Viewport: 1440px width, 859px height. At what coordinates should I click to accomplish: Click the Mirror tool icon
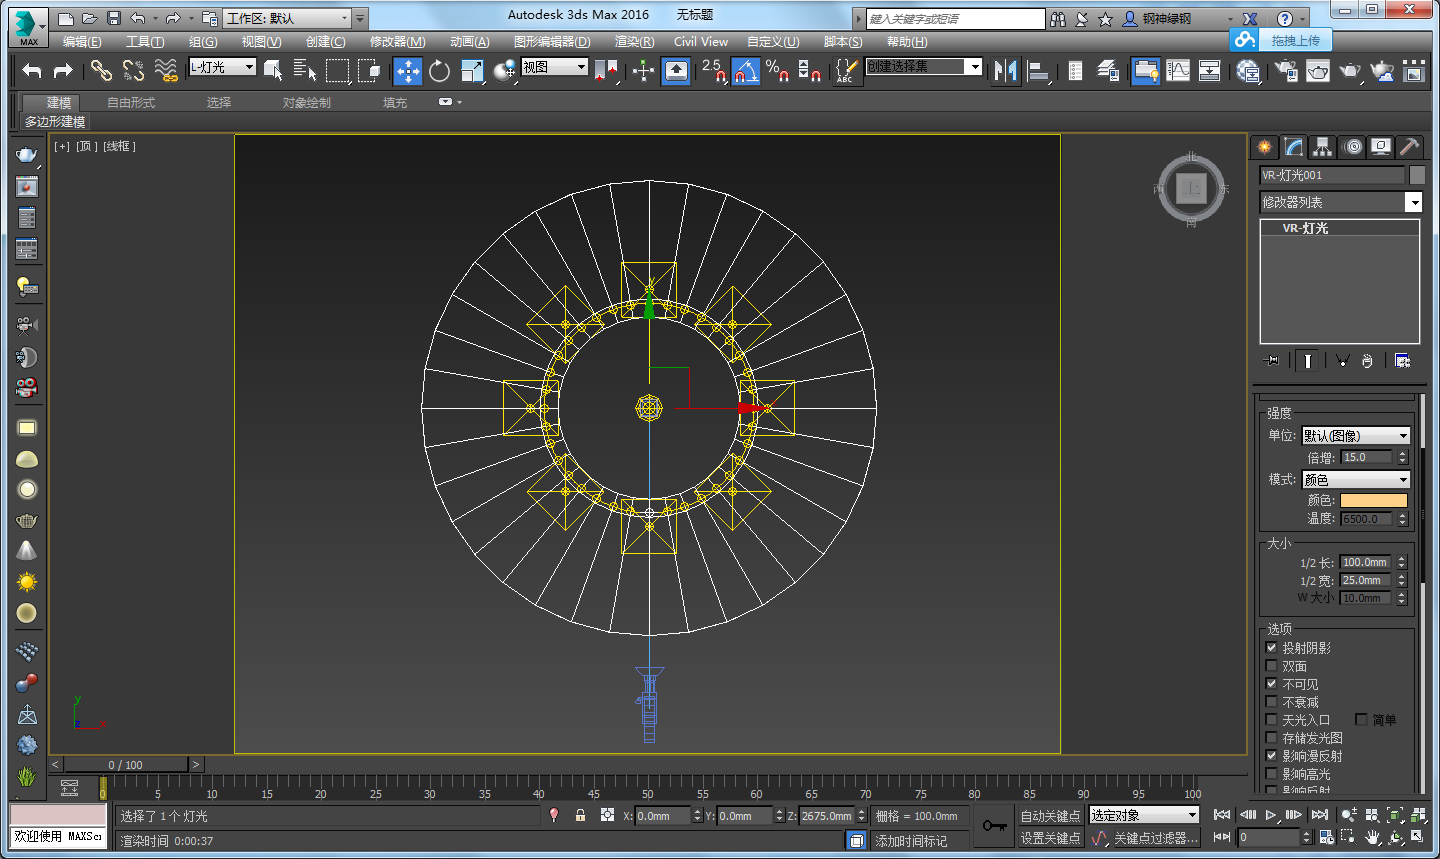(x=1006, y=70)
